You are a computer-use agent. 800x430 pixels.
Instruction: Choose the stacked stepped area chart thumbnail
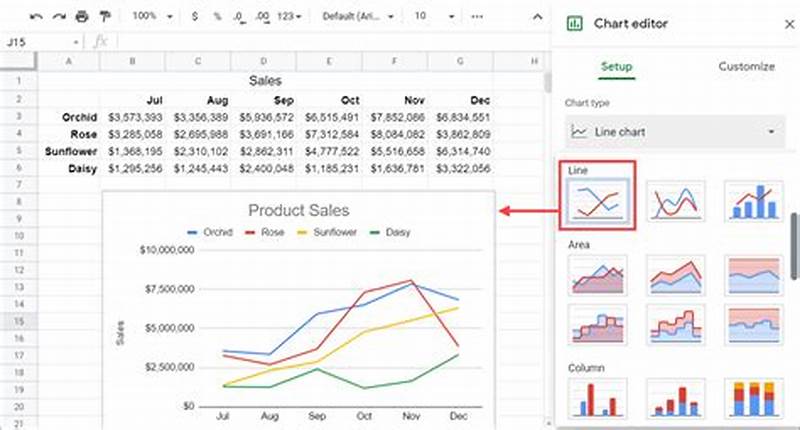coord(676,325)
